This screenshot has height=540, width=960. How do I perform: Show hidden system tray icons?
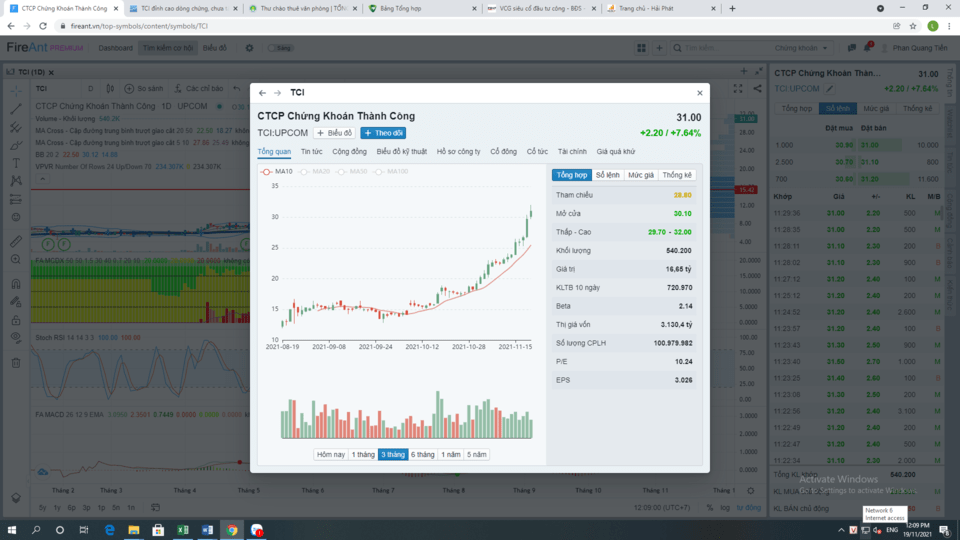pyautogui.click(x=841, y=530)
